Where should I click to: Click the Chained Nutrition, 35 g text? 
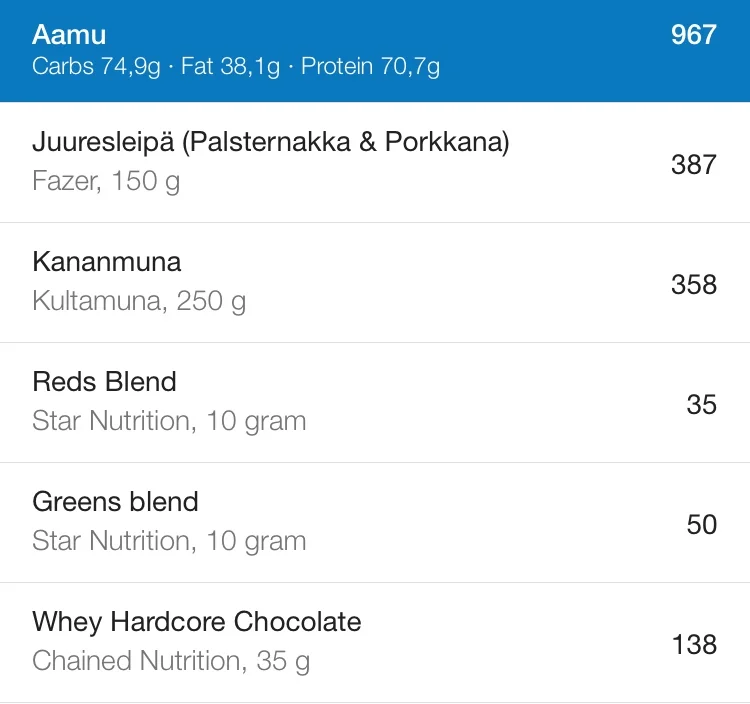tap(171, 661)
